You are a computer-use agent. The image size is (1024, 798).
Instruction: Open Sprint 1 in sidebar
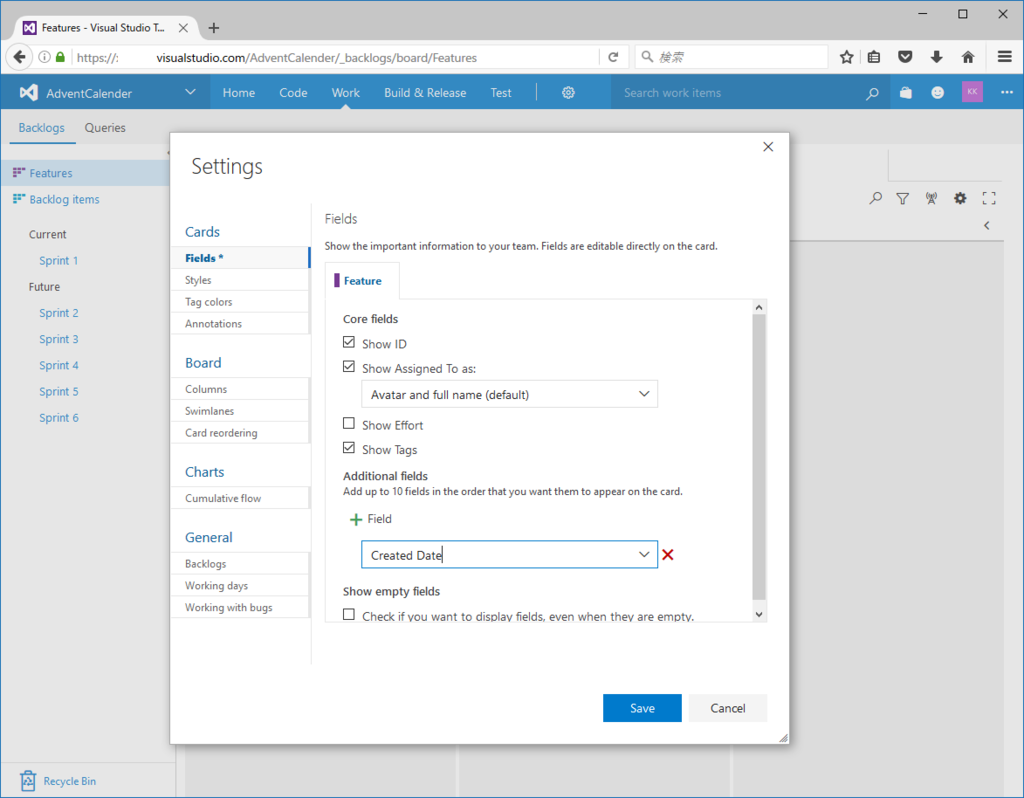click(59, 261)
